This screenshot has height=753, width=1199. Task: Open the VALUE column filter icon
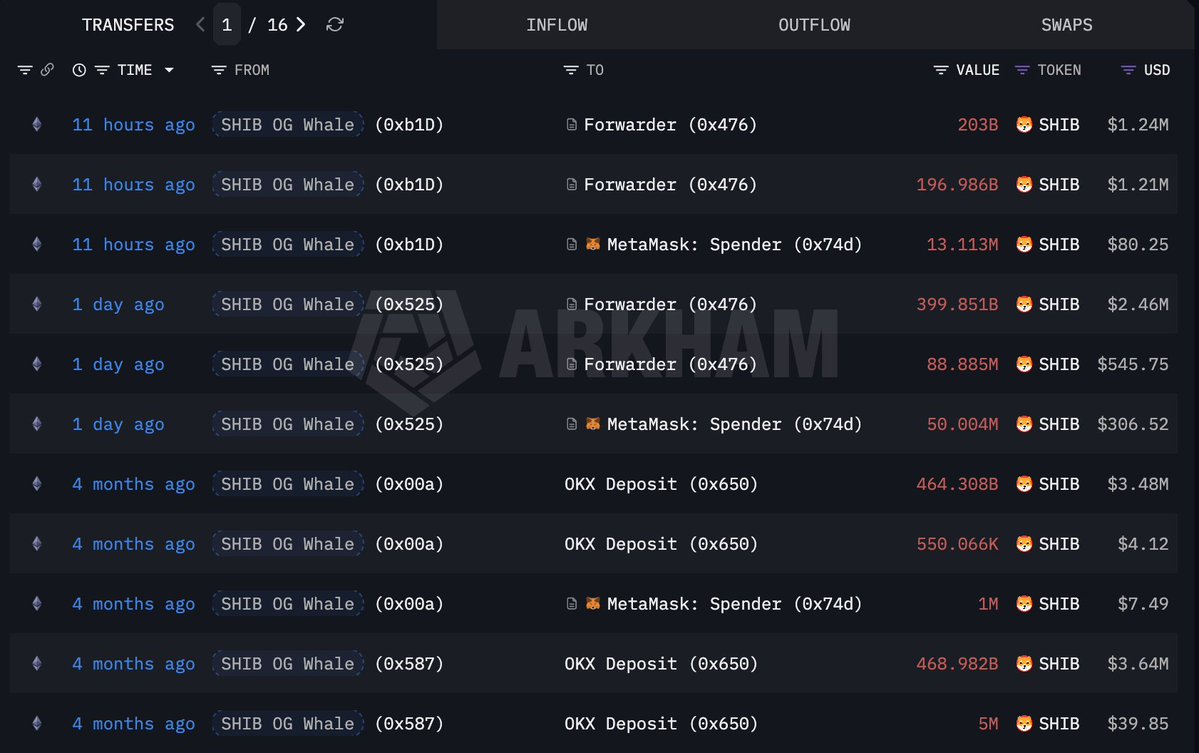pyautogui.click(x=941, y=70)
